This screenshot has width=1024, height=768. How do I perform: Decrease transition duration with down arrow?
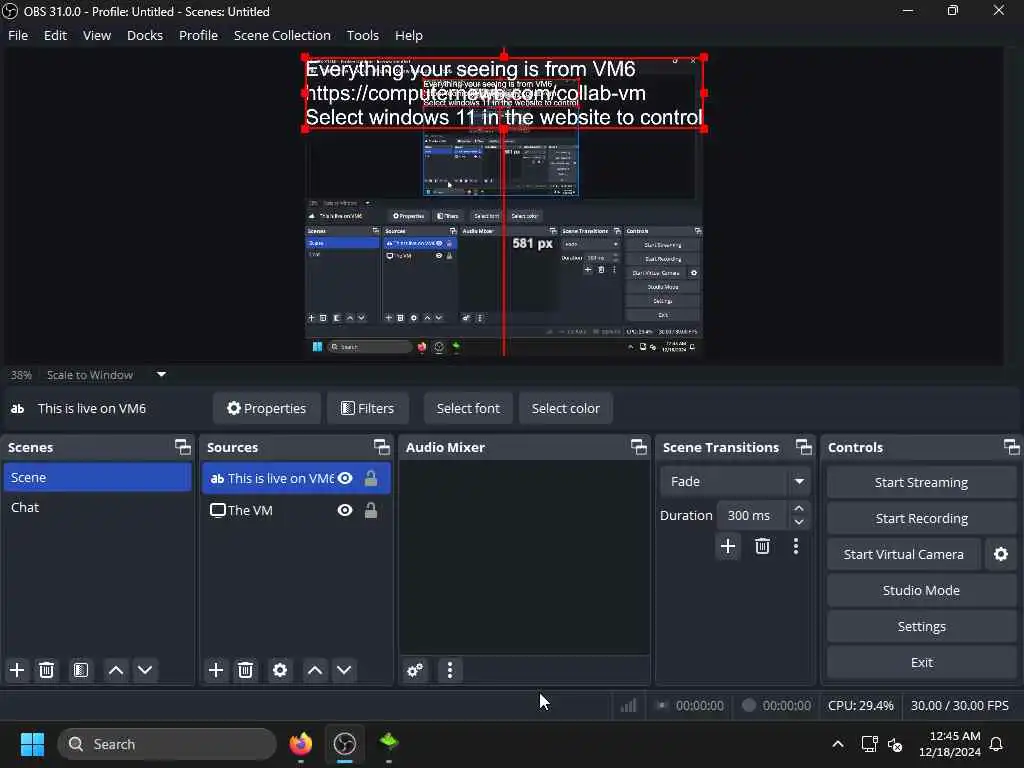pyautogui.click(x=799, y=522)
